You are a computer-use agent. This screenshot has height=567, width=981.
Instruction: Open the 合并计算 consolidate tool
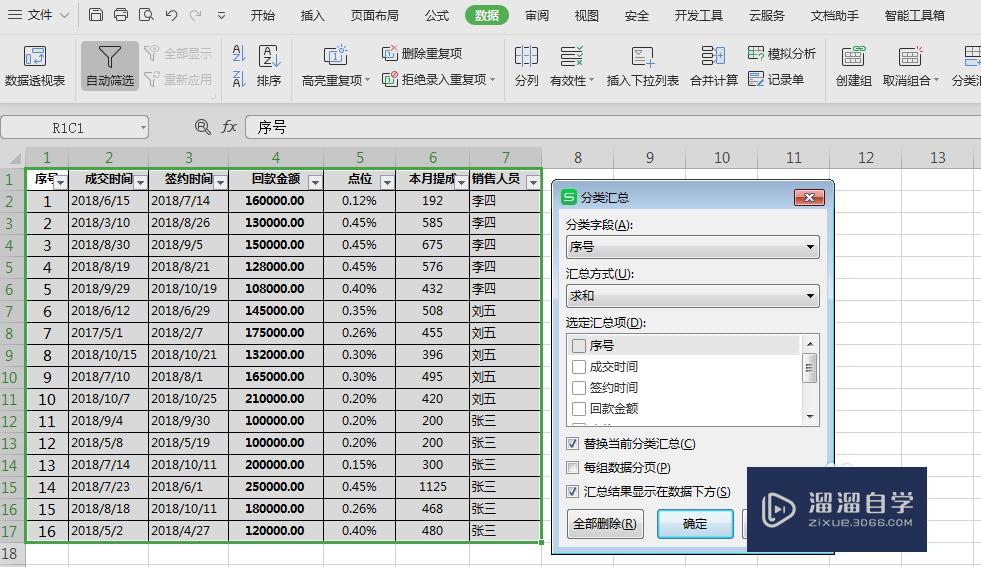714,66
